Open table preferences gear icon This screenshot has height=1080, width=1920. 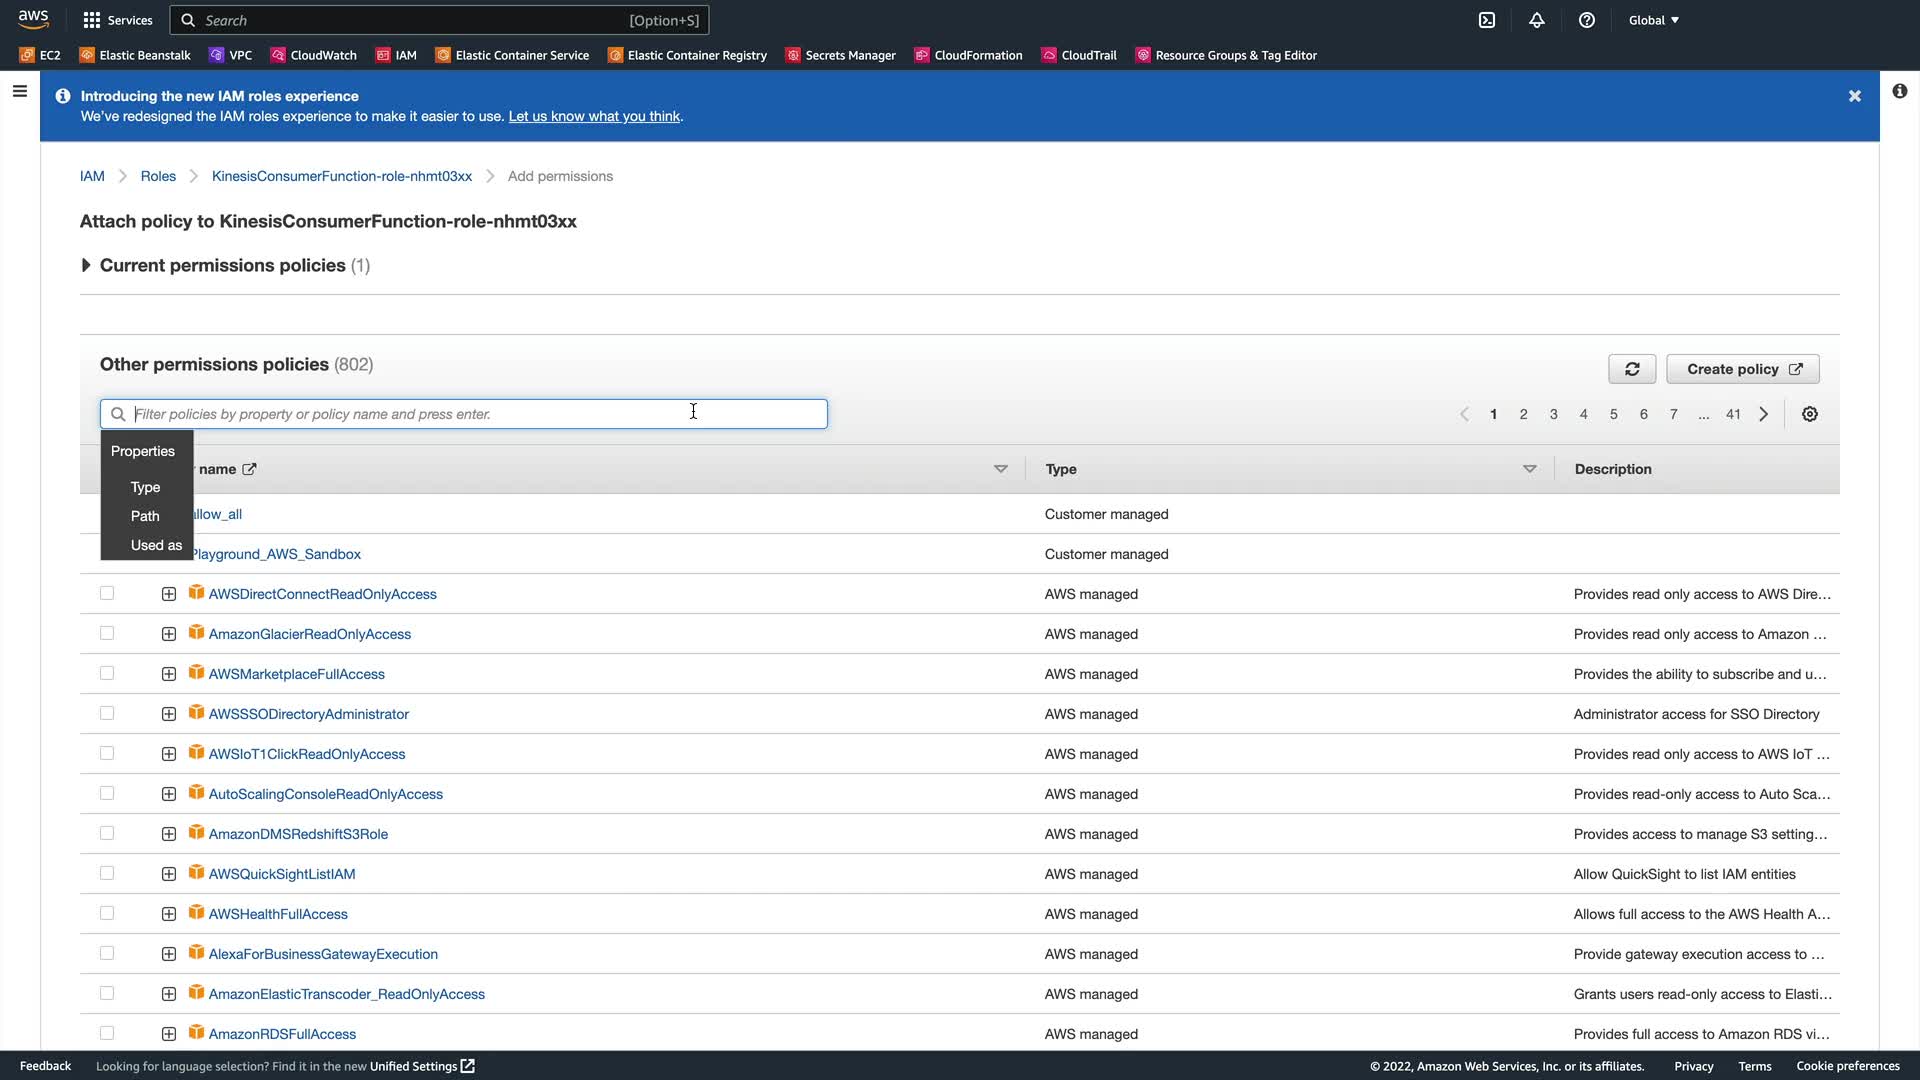point(1810,414)
